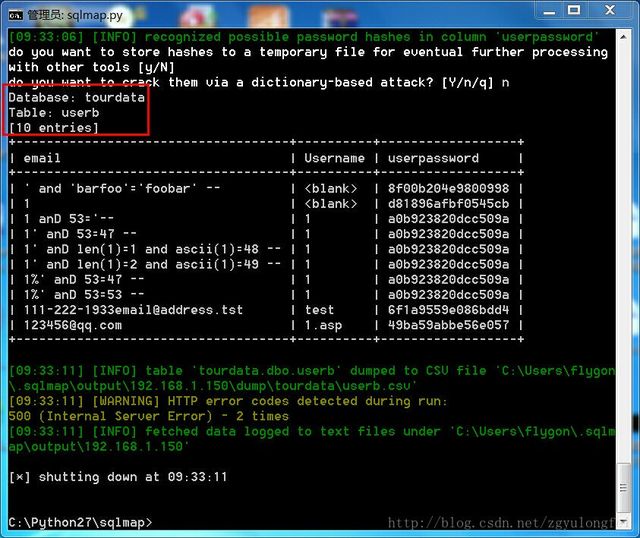Click the 'fetched data logged to text files' line
The image size is (640, 538).
coord(312,439)
